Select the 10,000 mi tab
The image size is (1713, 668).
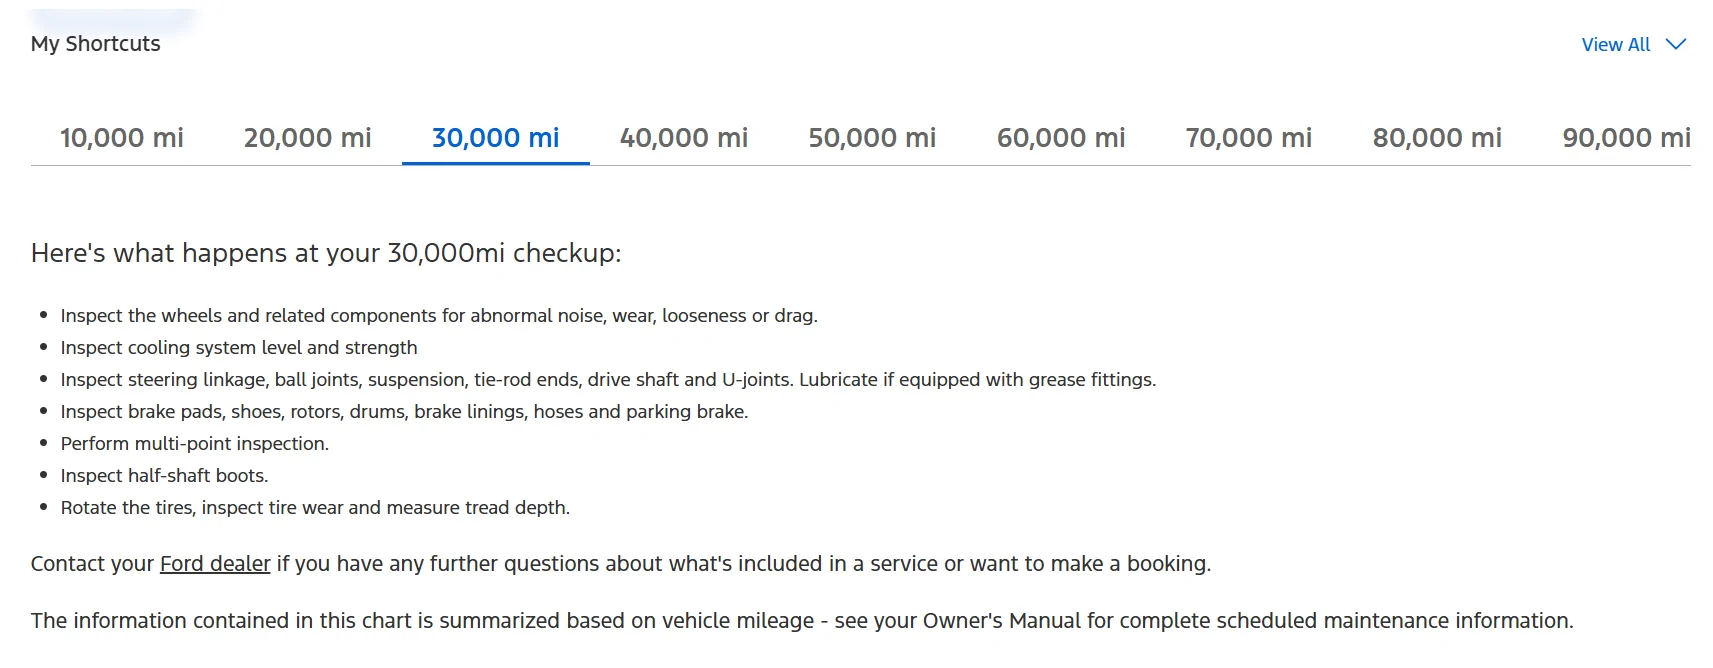(122, 138)
